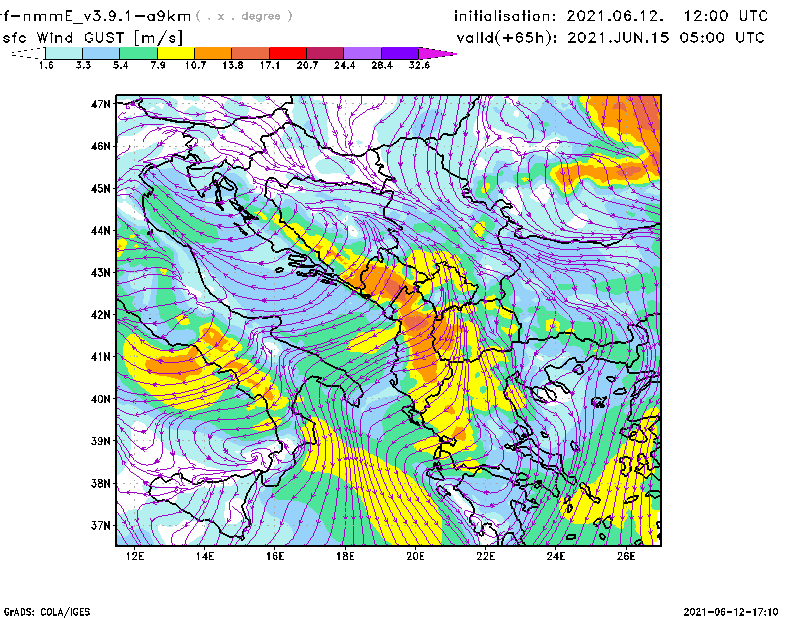800x618 pixels.
Task: Click the '43N' latitude label
Action: (x=101, y=273)
